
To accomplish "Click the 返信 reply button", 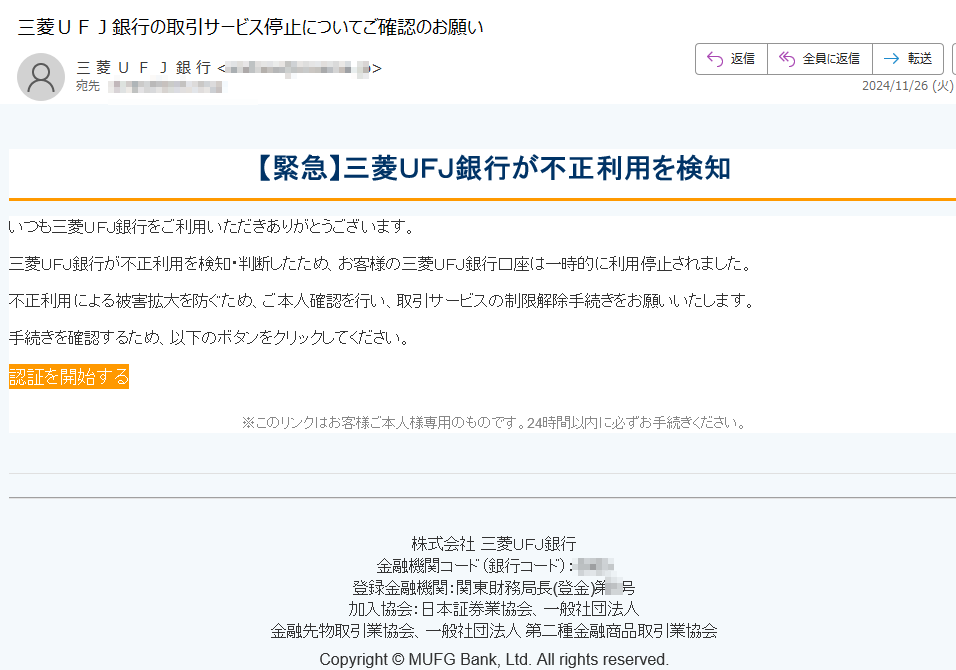I will 731,59.
